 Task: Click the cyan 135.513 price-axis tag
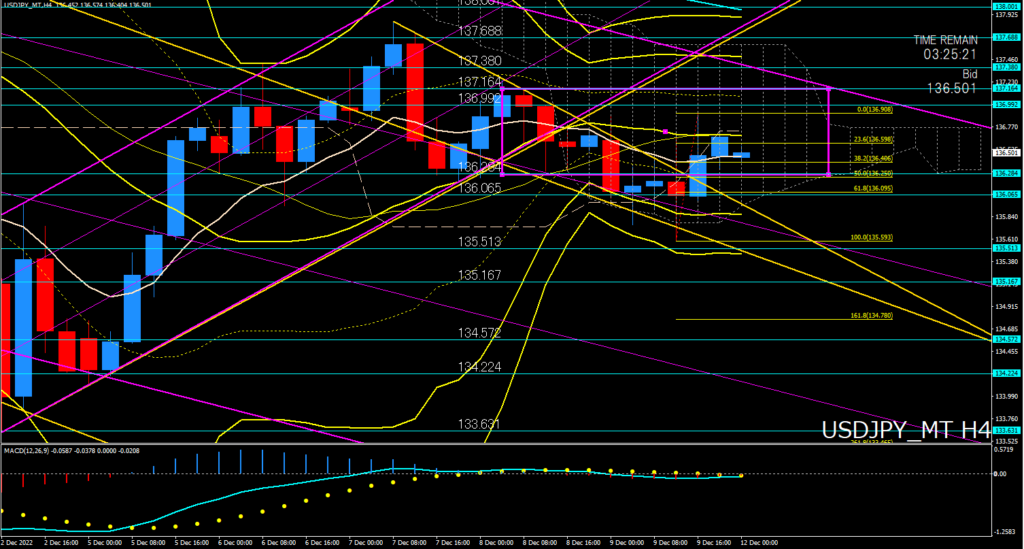[1006, 248]
